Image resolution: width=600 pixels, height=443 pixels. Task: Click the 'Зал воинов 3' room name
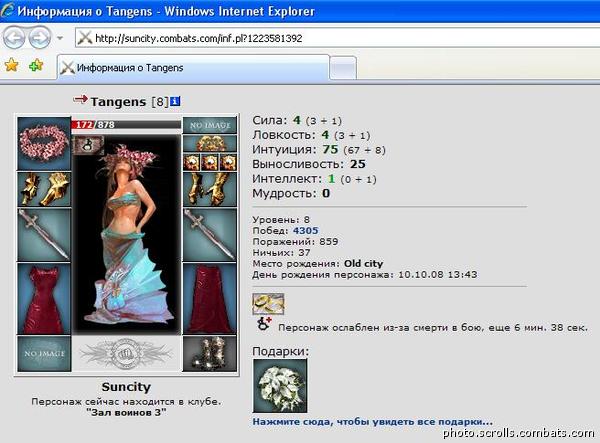[x=126, y=413]
